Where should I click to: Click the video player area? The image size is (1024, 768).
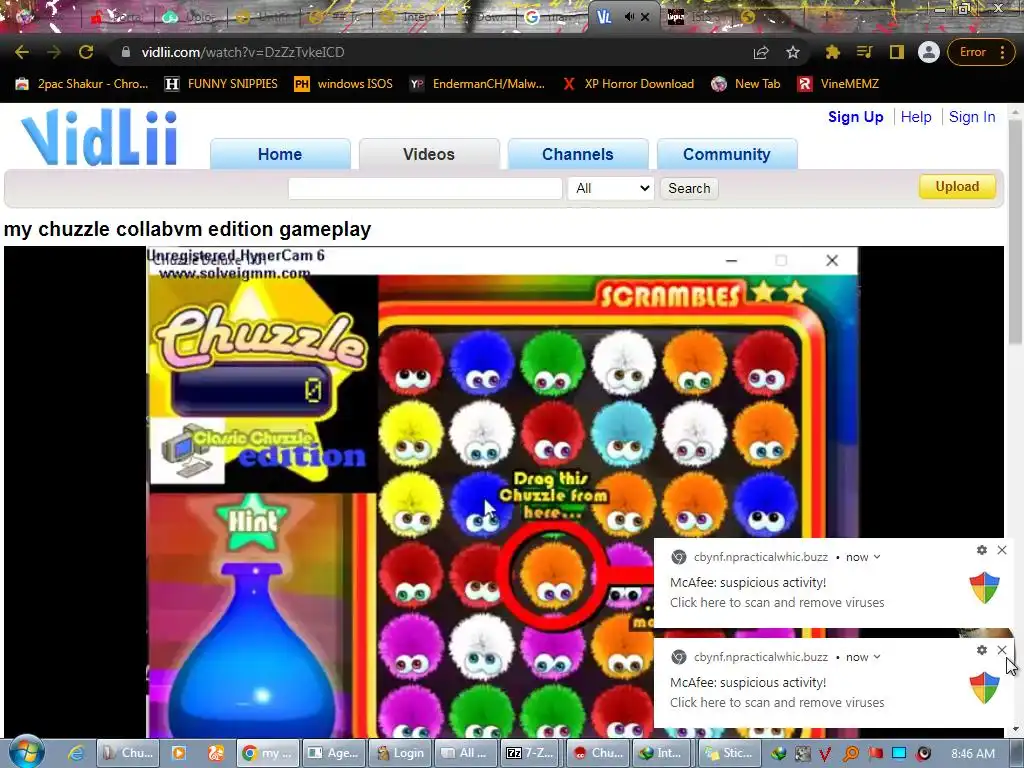[x=503, y=492]
